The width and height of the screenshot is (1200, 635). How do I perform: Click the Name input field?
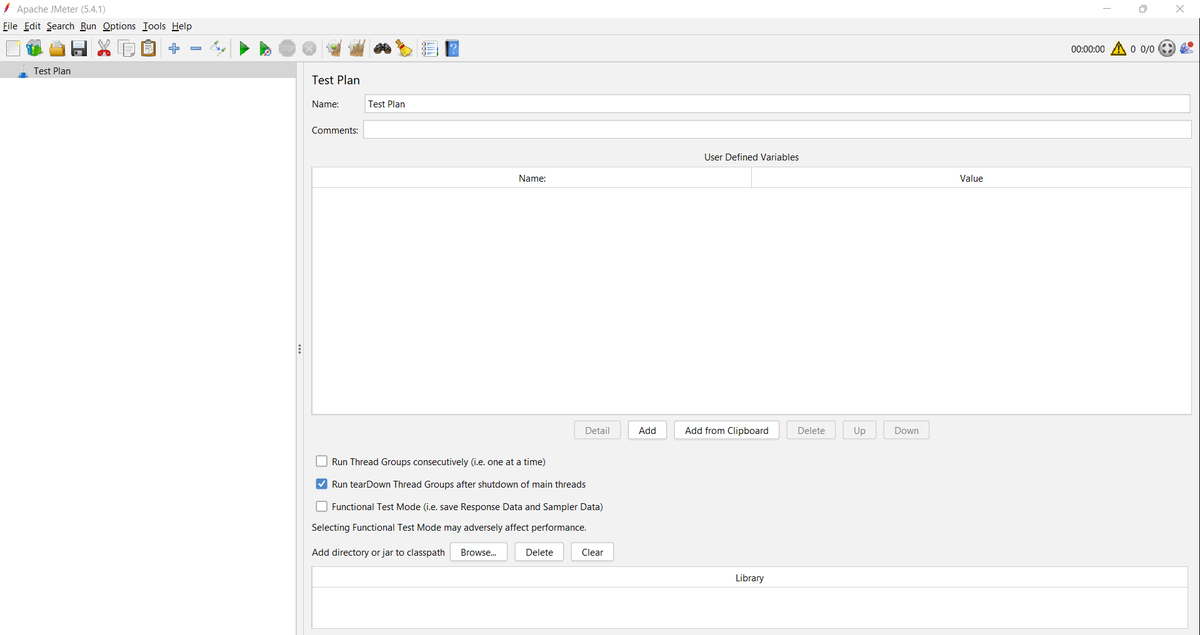click(777, 104)
